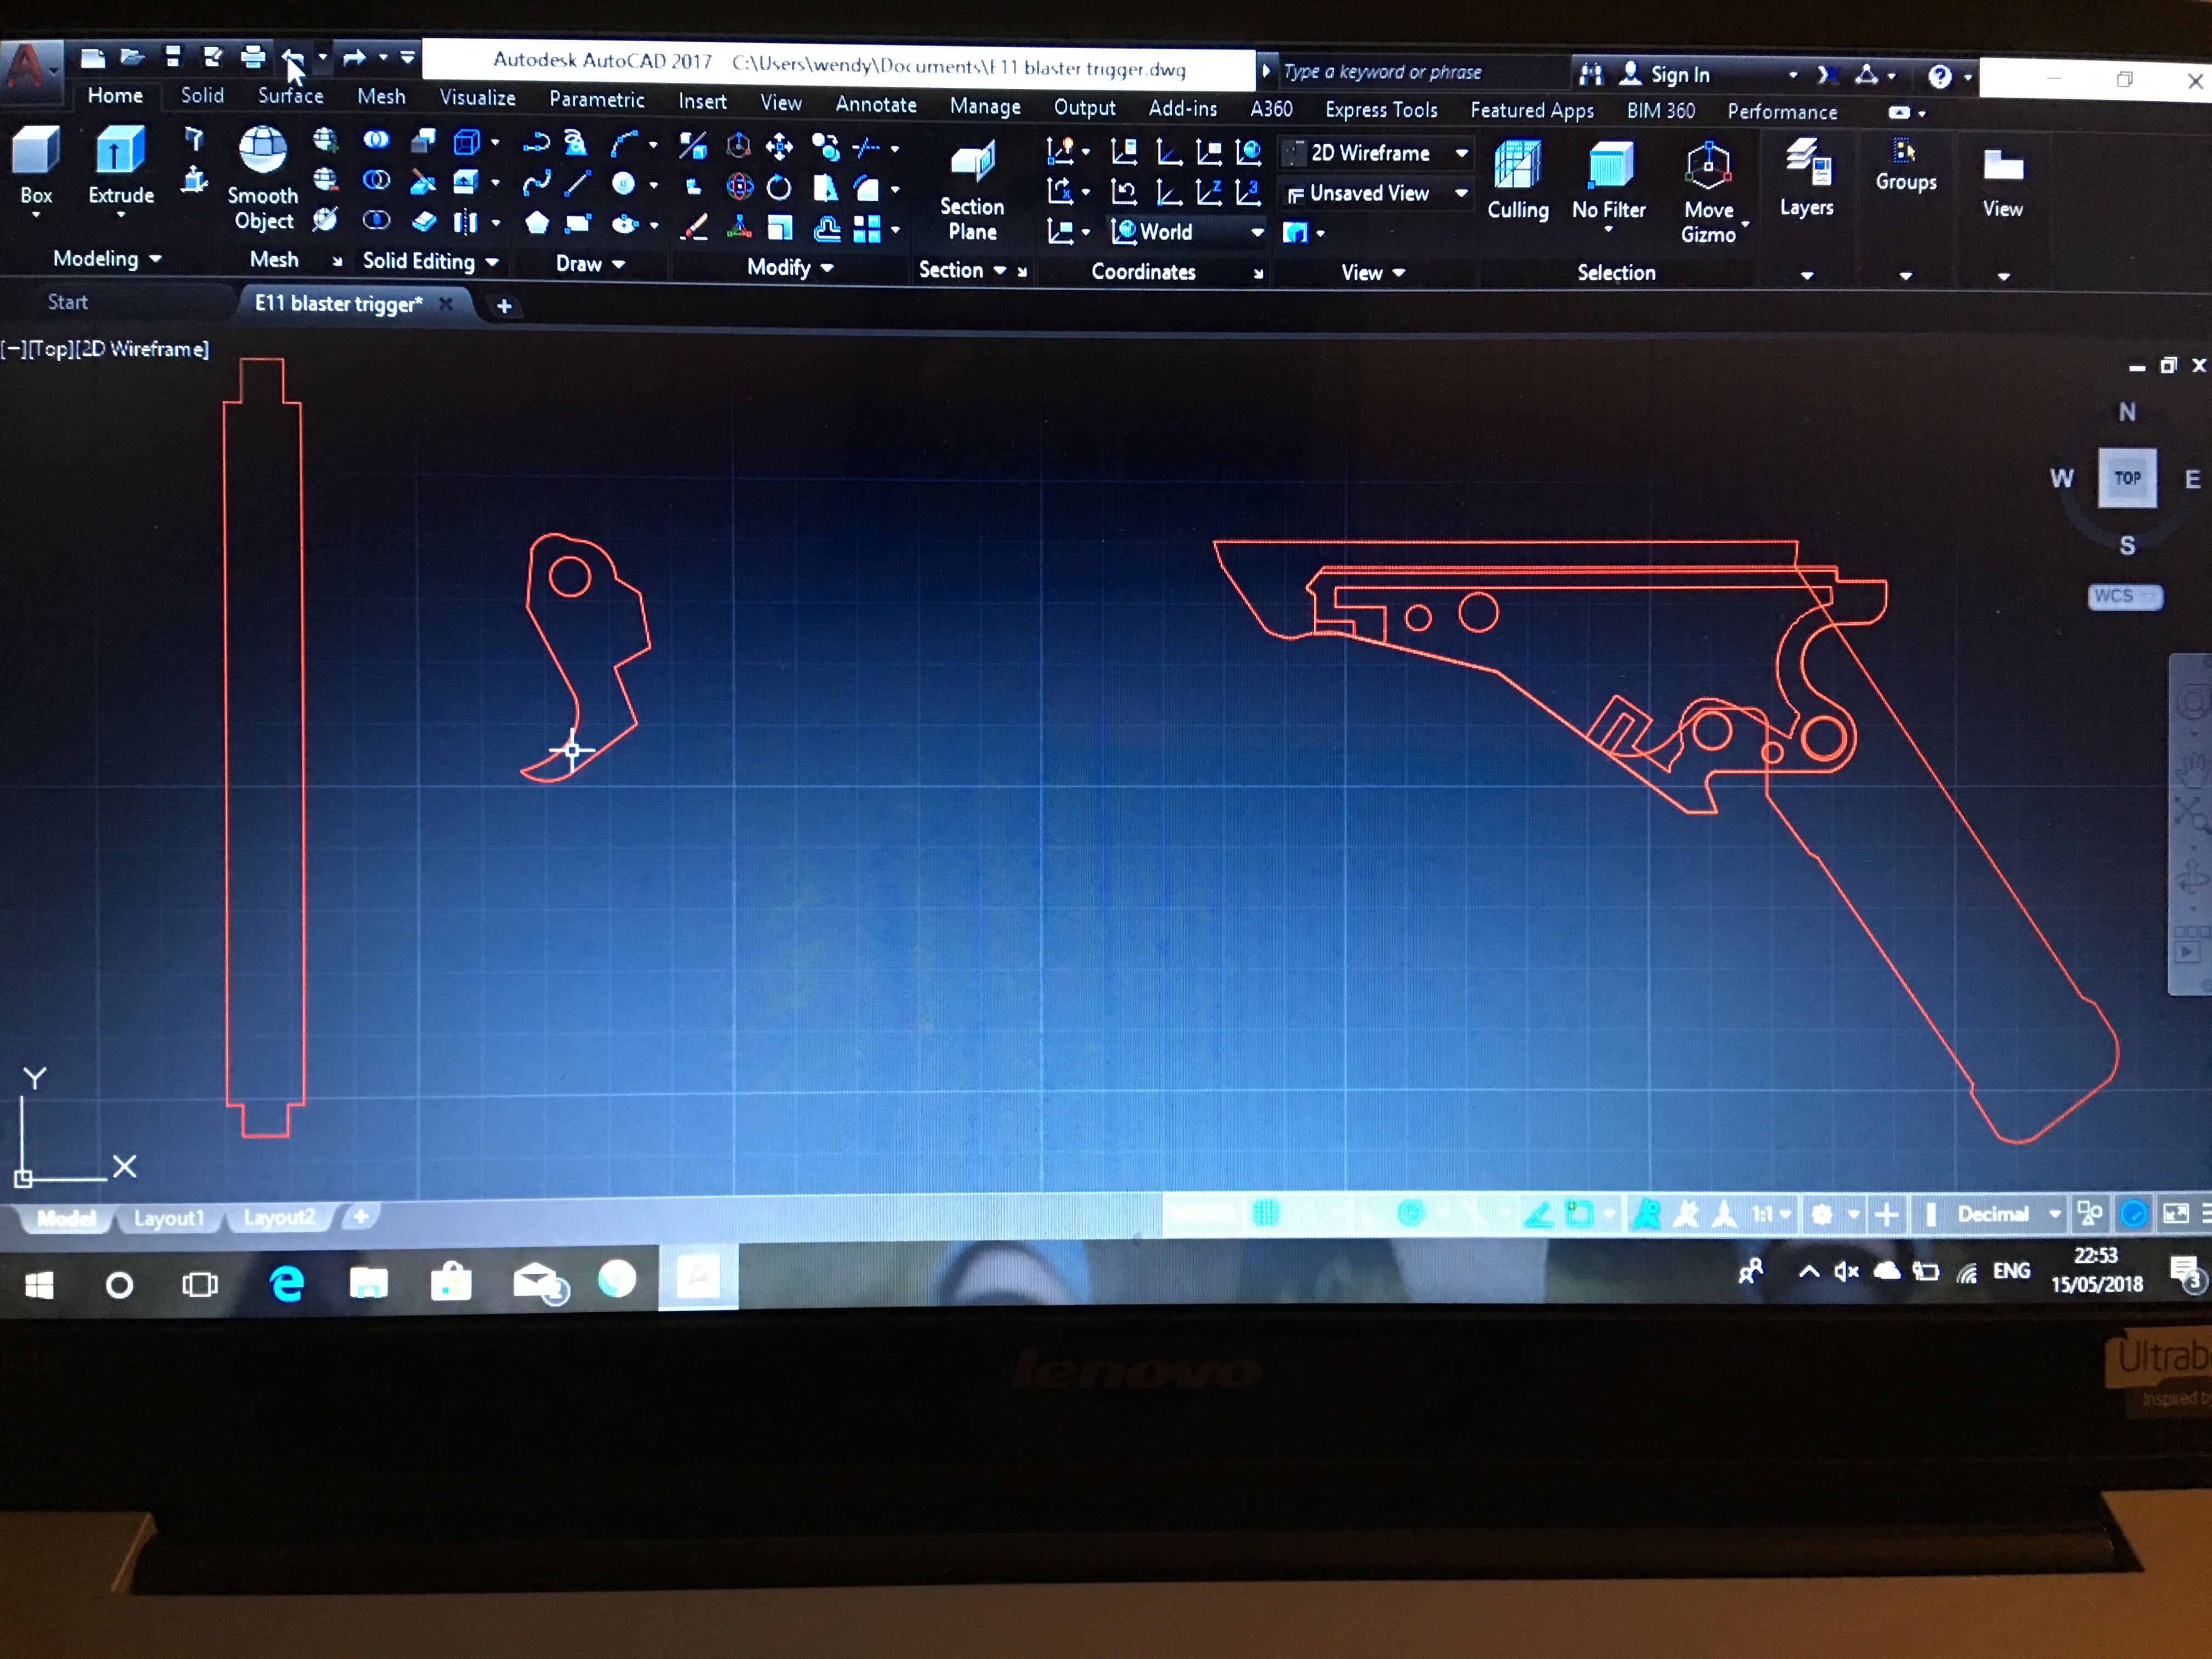Click the N compass direction on ViewCube
The width and height of the screenshot is (2212, 1659).
[x=2127, y=412]
